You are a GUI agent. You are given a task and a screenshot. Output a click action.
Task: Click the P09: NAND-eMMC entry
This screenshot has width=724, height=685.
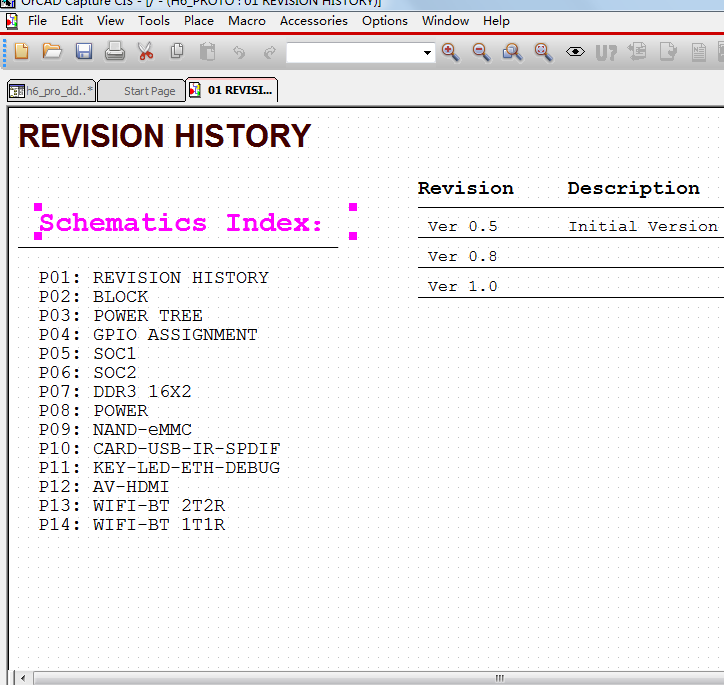click(x=115, y=430)
